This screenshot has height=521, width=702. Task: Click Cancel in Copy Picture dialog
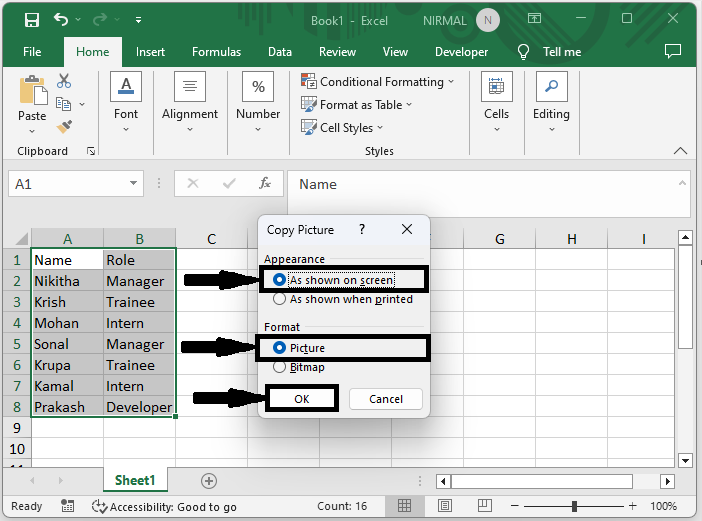click(385, 399)
